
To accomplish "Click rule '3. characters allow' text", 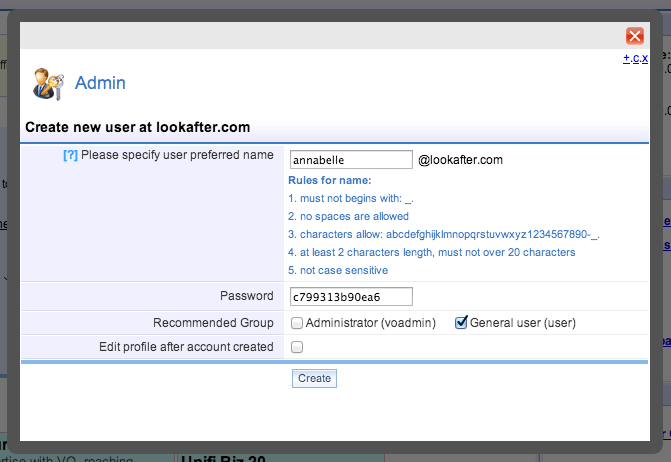I will pos(444,234).
